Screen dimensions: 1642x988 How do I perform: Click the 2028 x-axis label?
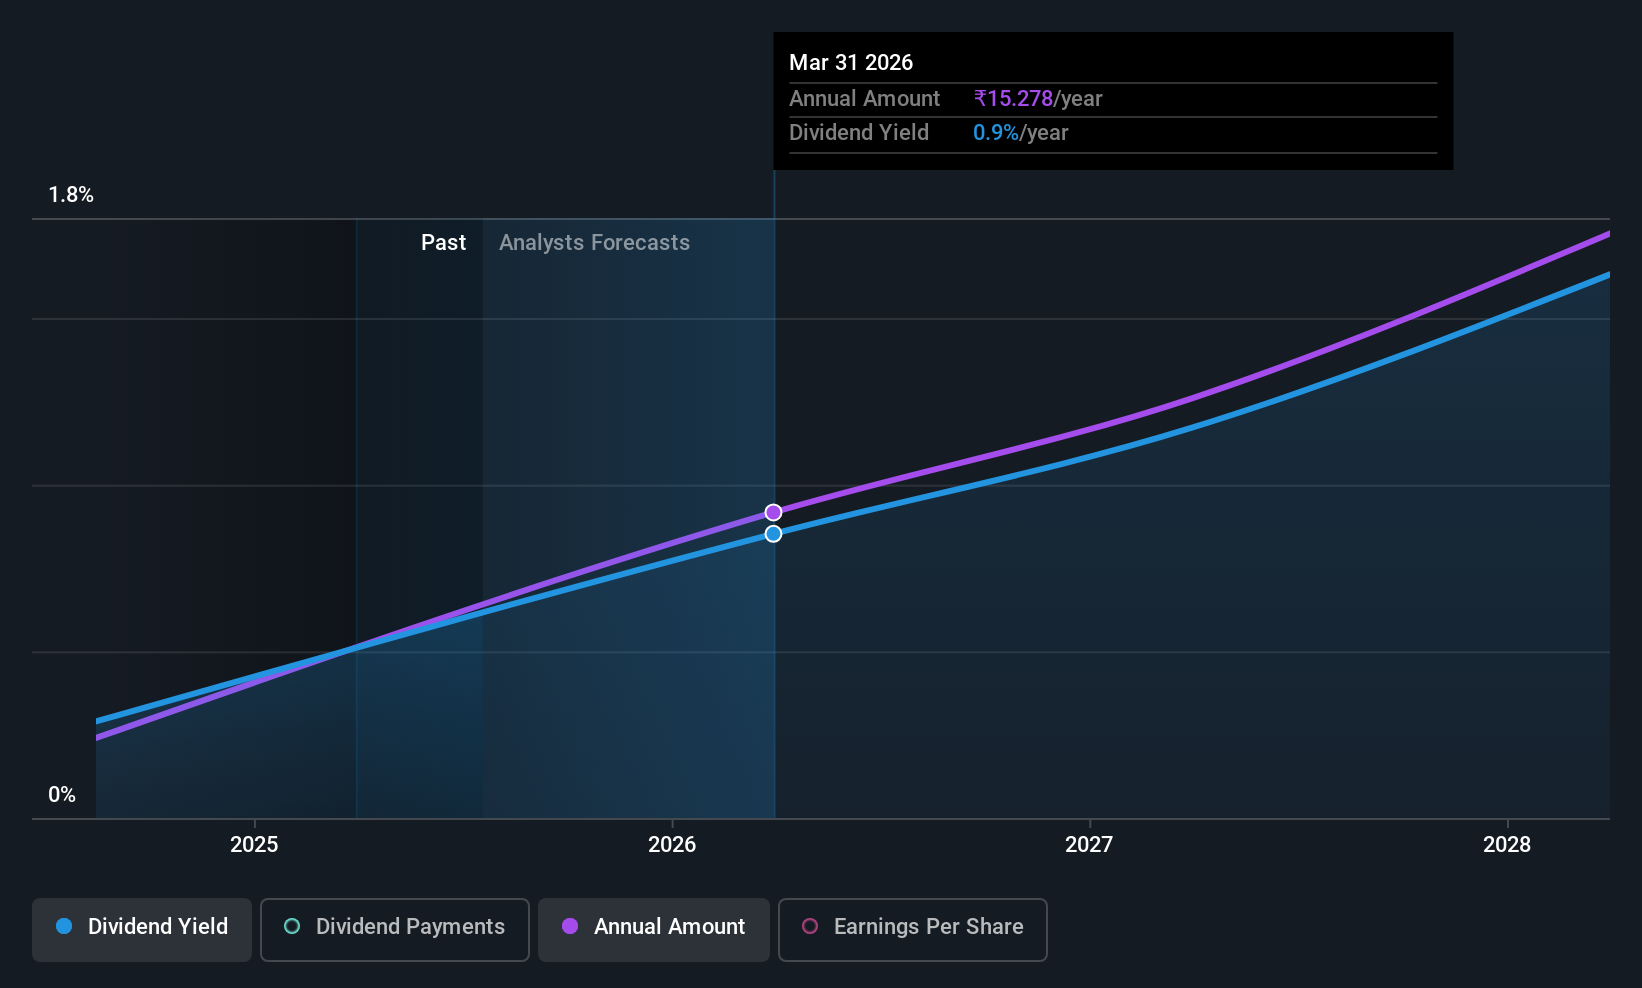point(1507,844)
